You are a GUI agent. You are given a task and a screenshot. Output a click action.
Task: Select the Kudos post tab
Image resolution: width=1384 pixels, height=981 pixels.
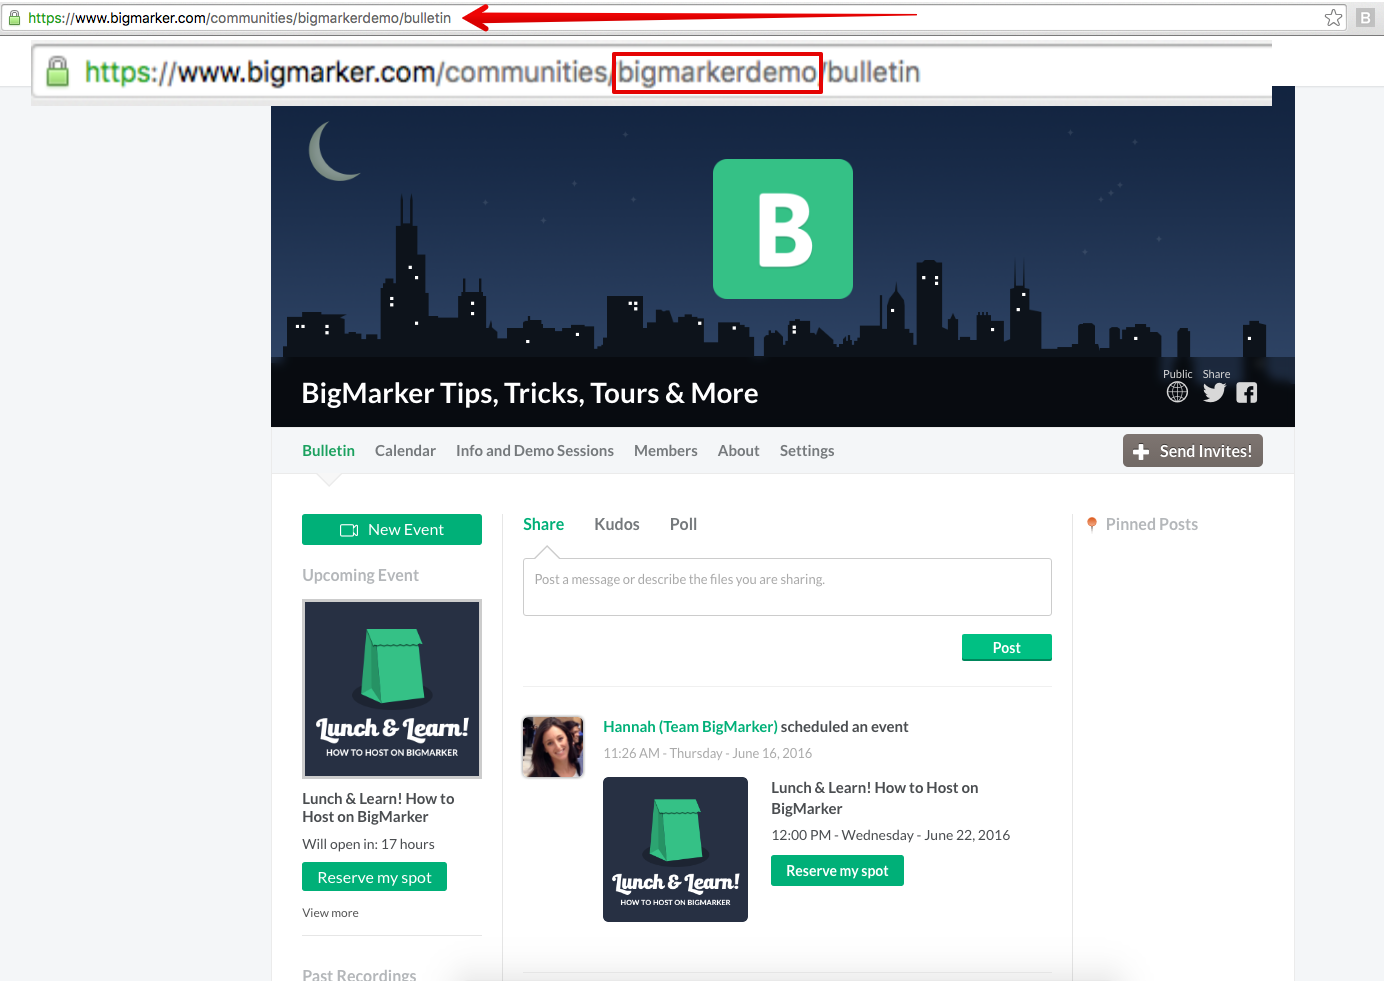617,524
